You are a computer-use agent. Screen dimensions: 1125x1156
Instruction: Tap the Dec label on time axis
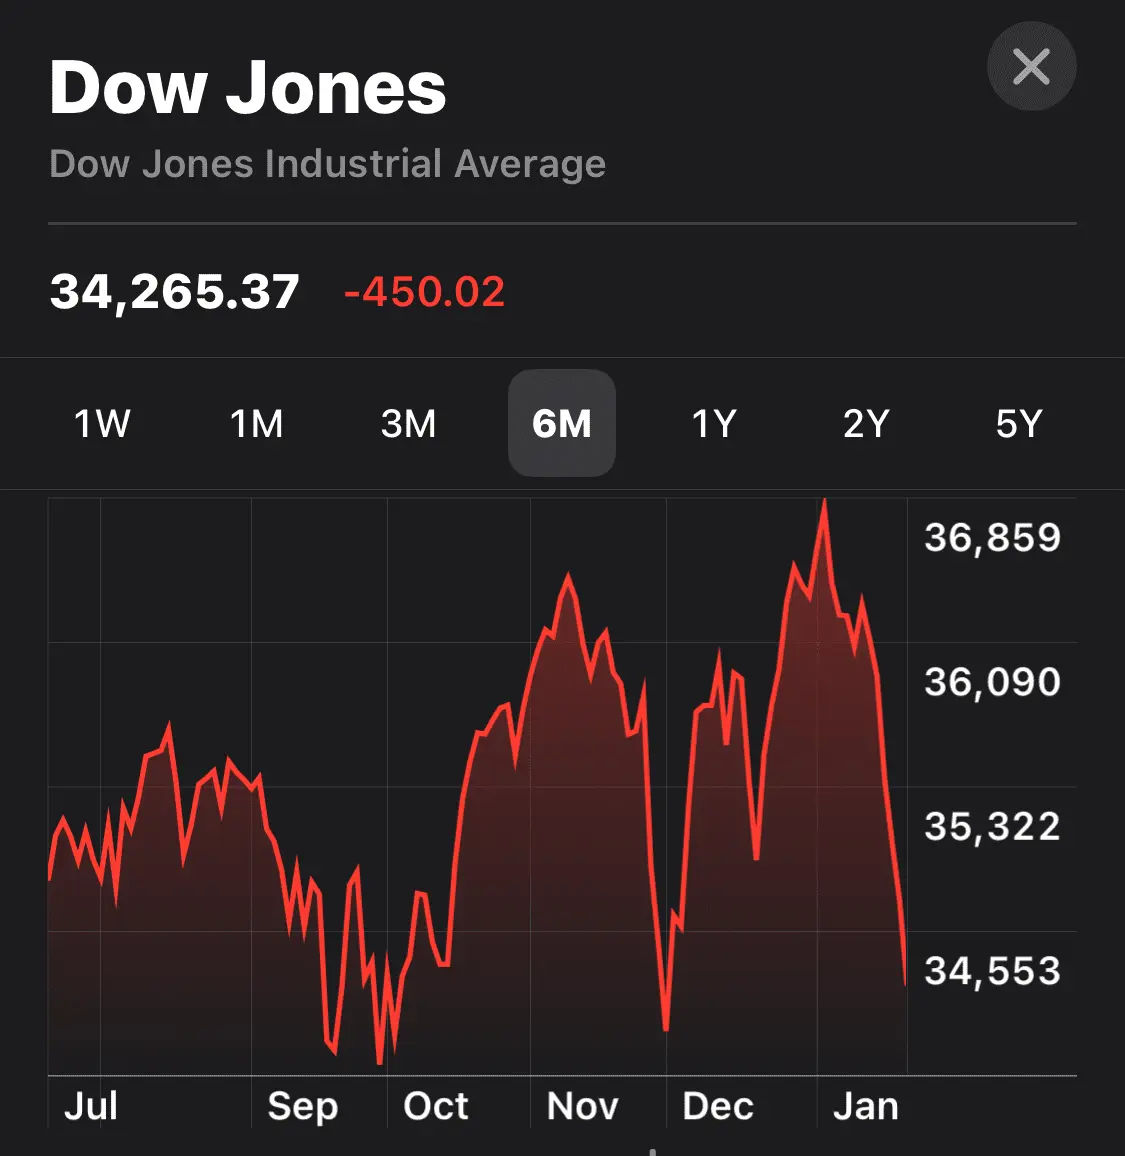[717, 1106]
